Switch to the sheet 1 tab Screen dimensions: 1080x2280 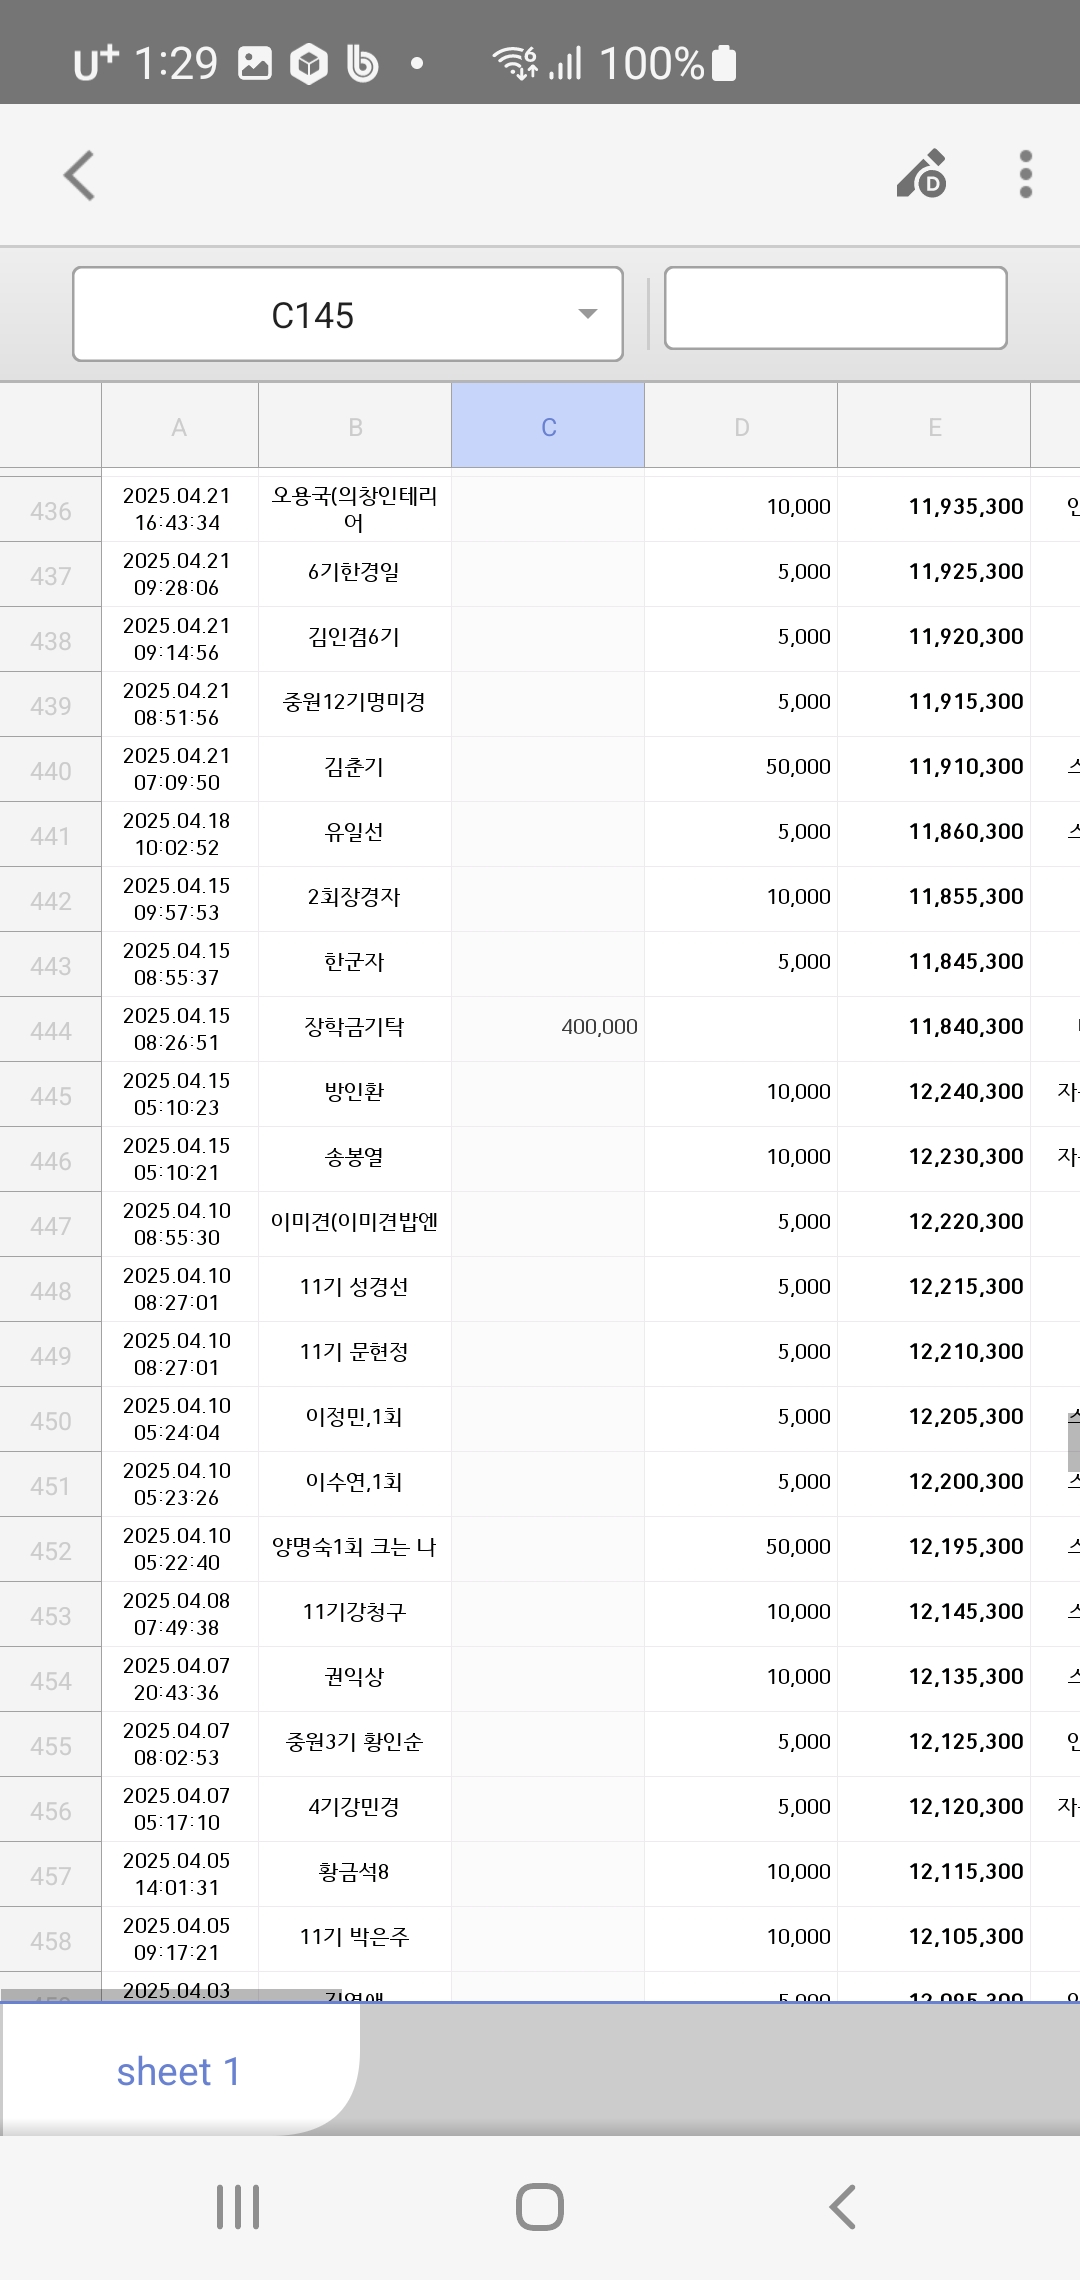coord(178,2071)
